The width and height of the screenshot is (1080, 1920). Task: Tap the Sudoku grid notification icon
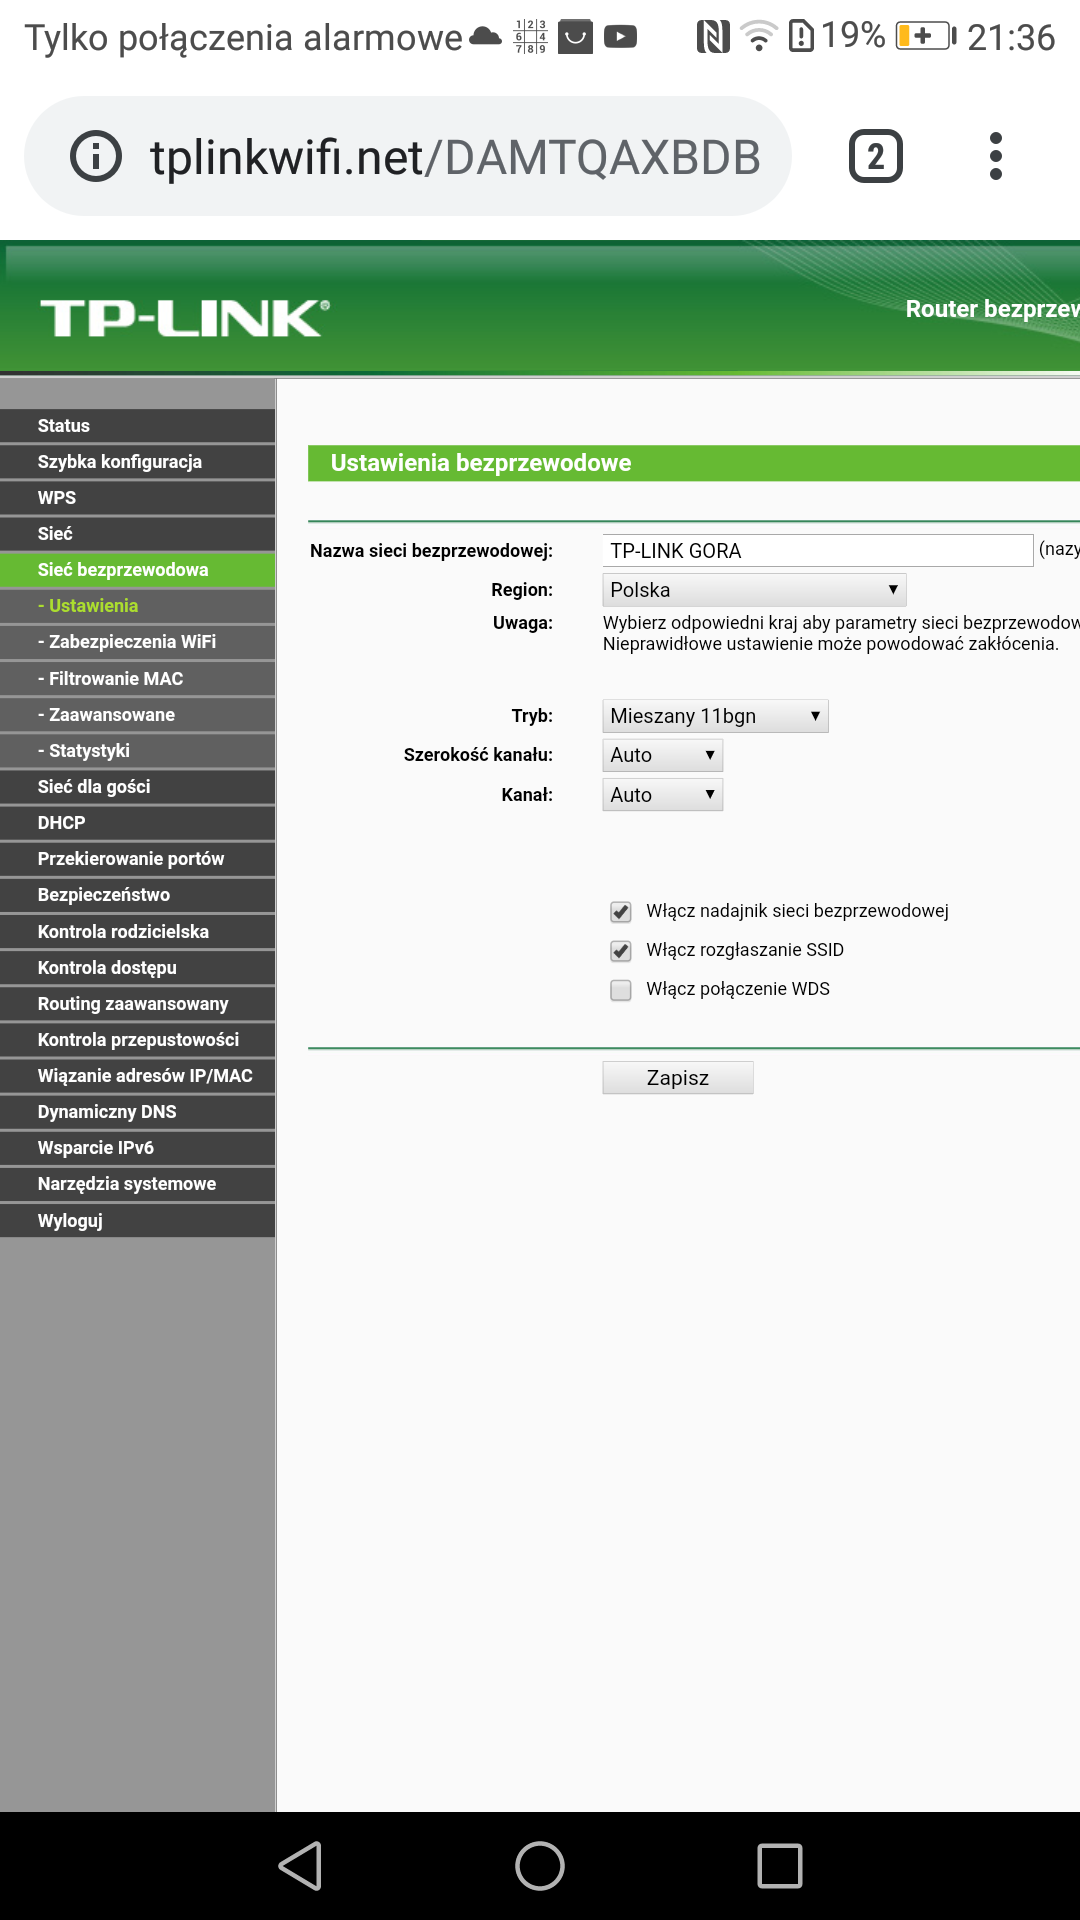pyautogui.click(x=530, y=37)
